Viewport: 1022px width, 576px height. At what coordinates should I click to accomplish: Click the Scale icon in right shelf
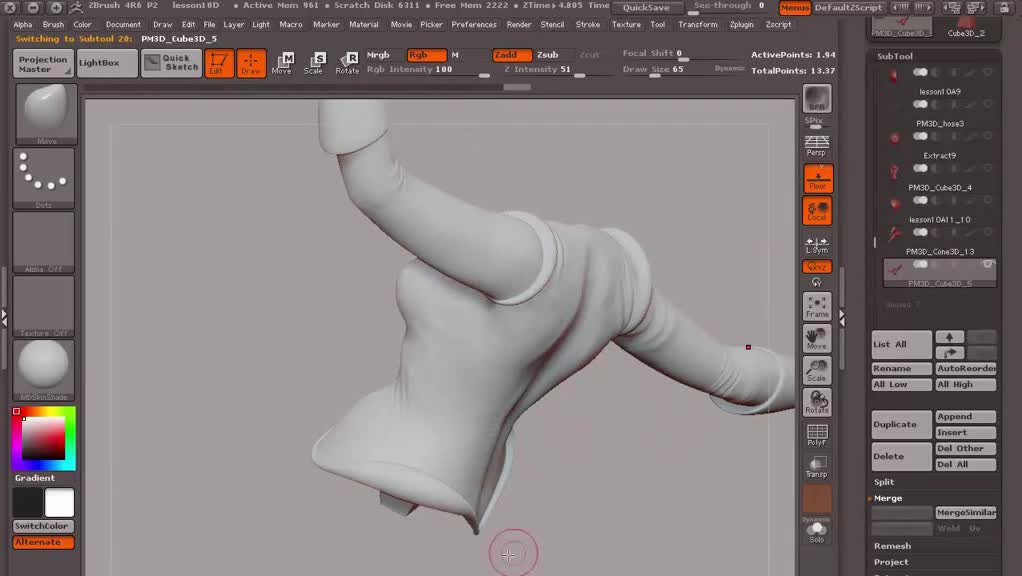pos(817,370)
